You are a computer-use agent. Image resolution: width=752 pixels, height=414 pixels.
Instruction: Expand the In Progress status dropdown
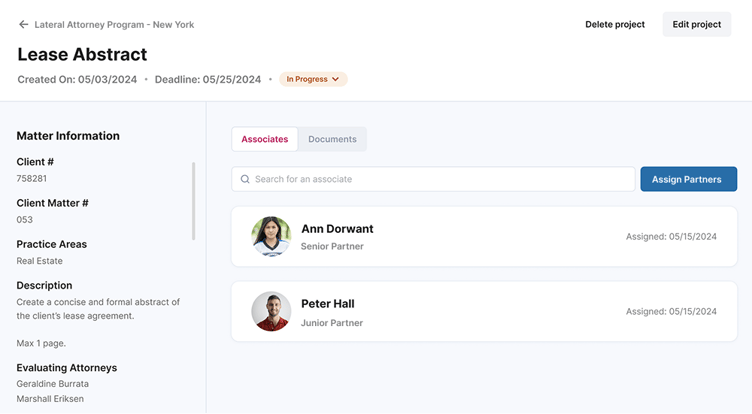pos(313,79)
